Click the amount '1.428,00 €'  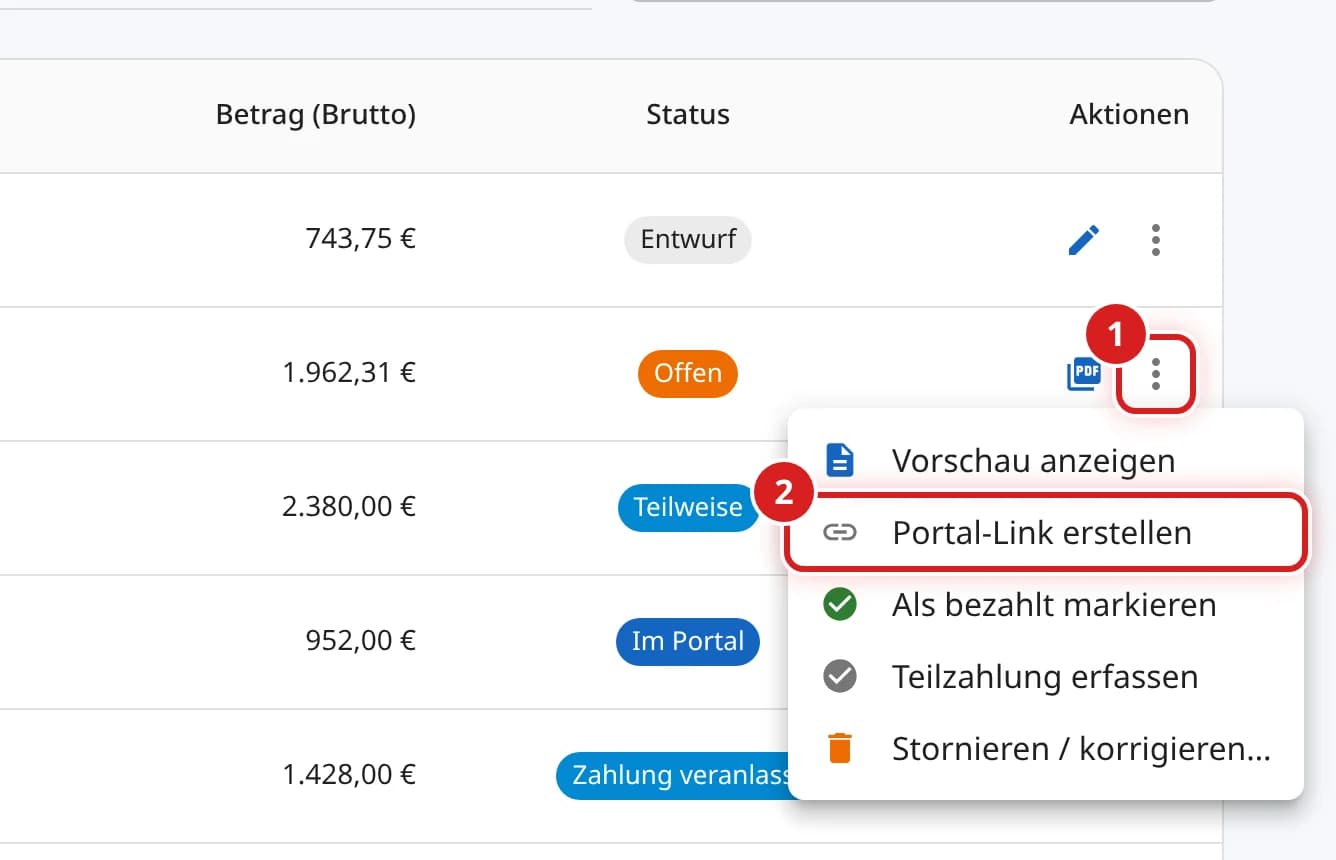[x=349, y=775]
